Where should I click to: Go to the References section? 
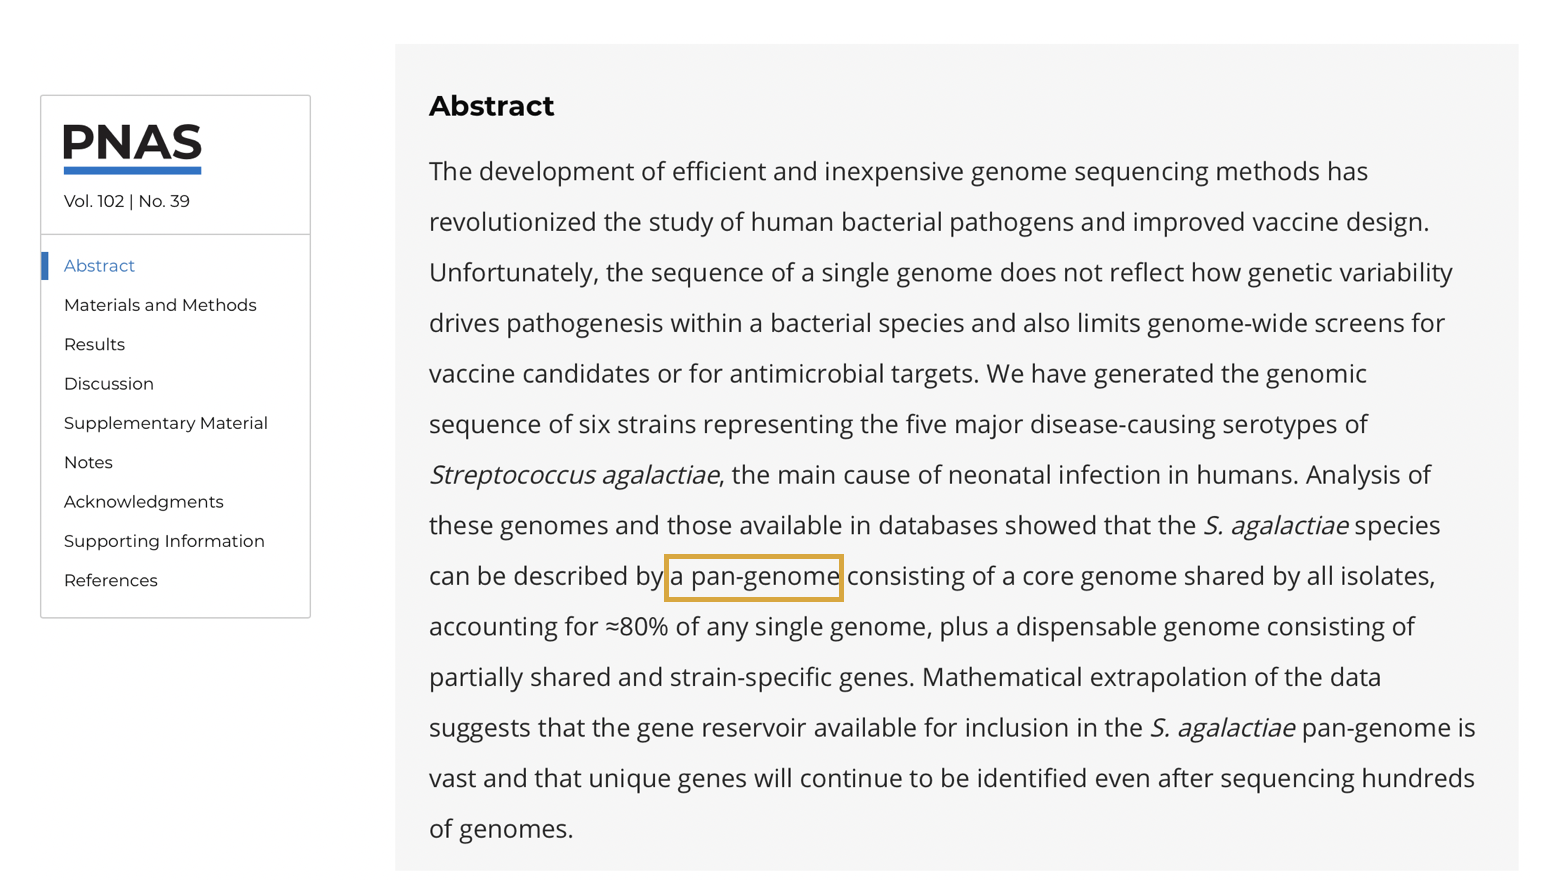[x=111, y=581]
